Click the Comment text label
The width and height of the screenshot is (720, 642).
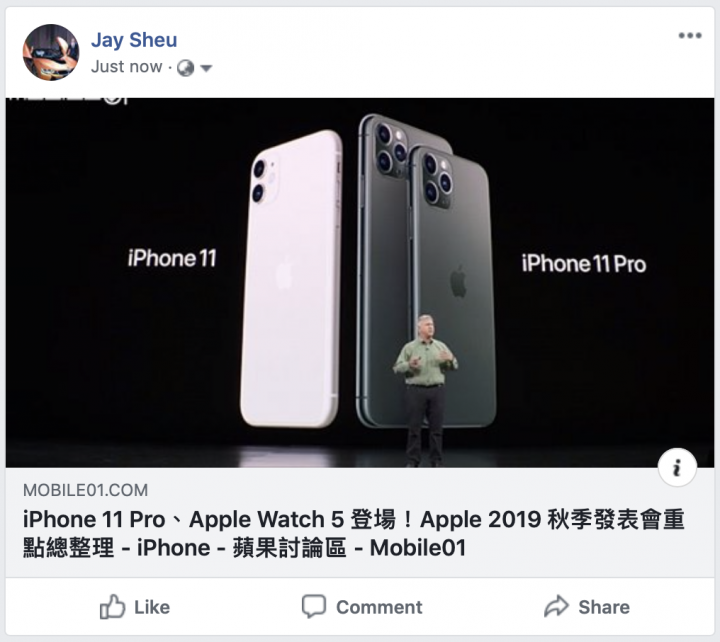379,607
